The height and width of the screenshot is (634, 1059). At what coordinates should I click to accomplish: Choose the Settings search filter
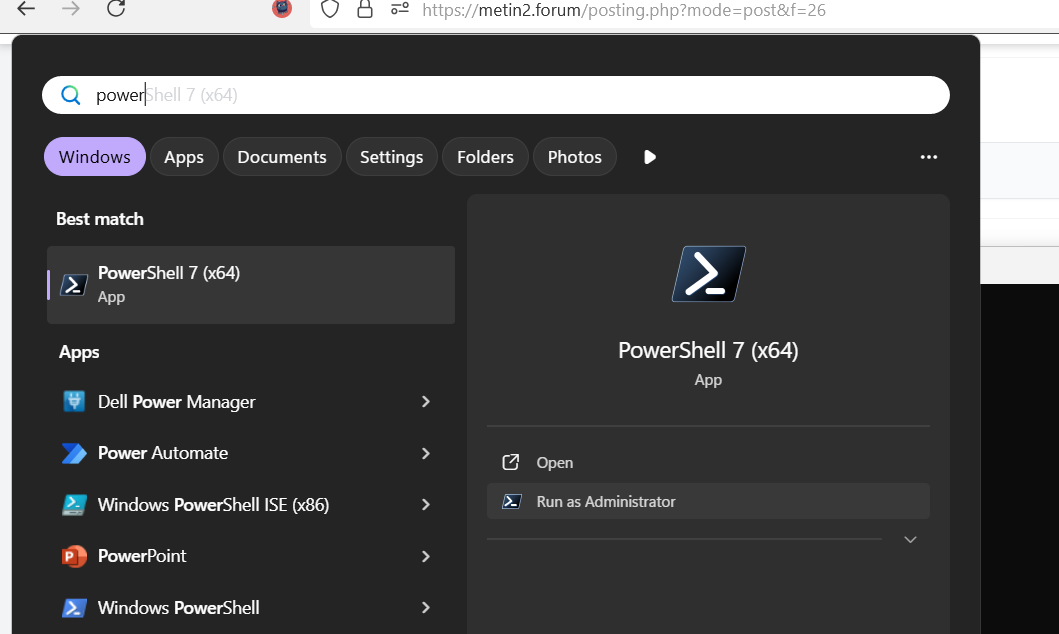tap(391, 157)
